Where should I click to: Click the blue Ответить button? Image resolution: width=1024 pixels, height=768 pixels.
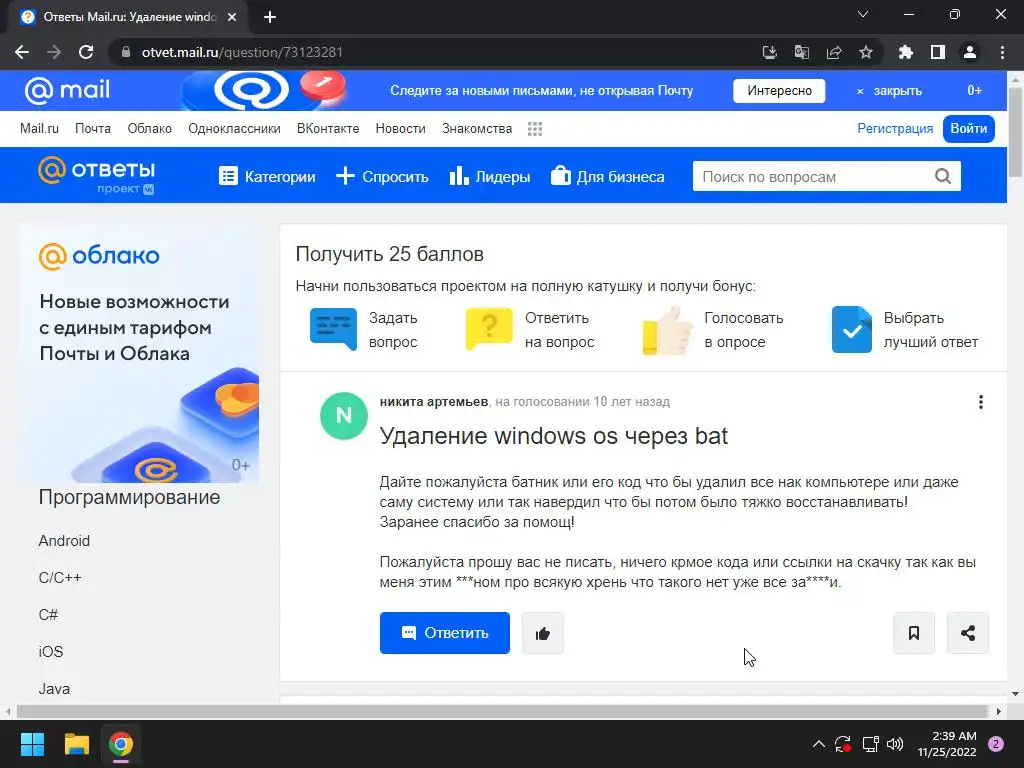pyautogui.click(x=445, y=633)
